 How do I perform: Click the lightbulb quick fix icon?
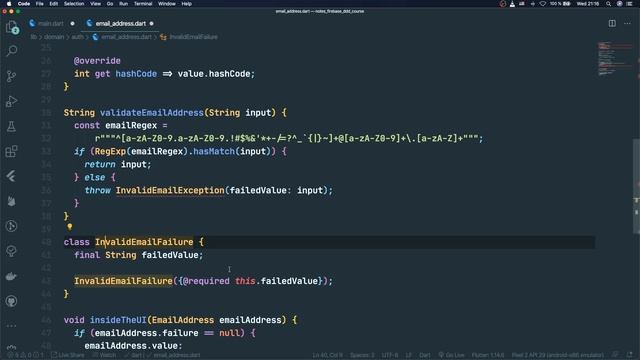pyautogui.click(x=70, y=226)
